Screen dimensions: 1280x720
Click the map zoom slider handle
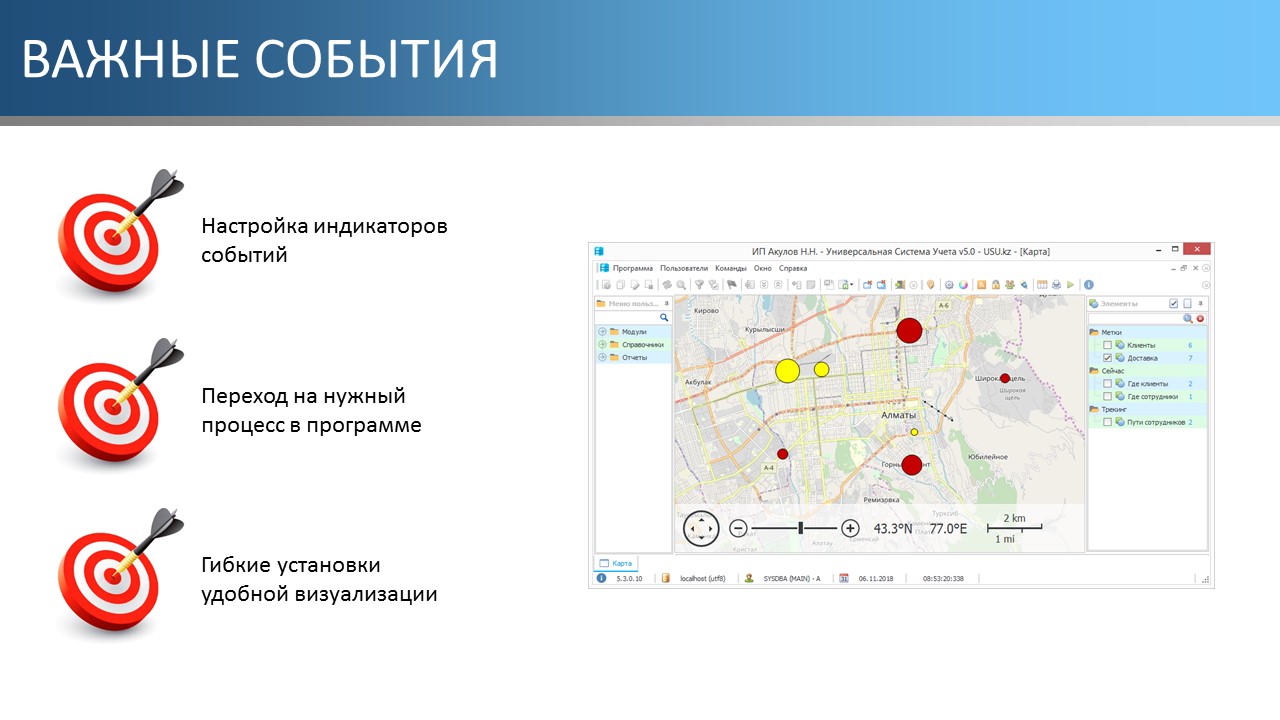801,528
